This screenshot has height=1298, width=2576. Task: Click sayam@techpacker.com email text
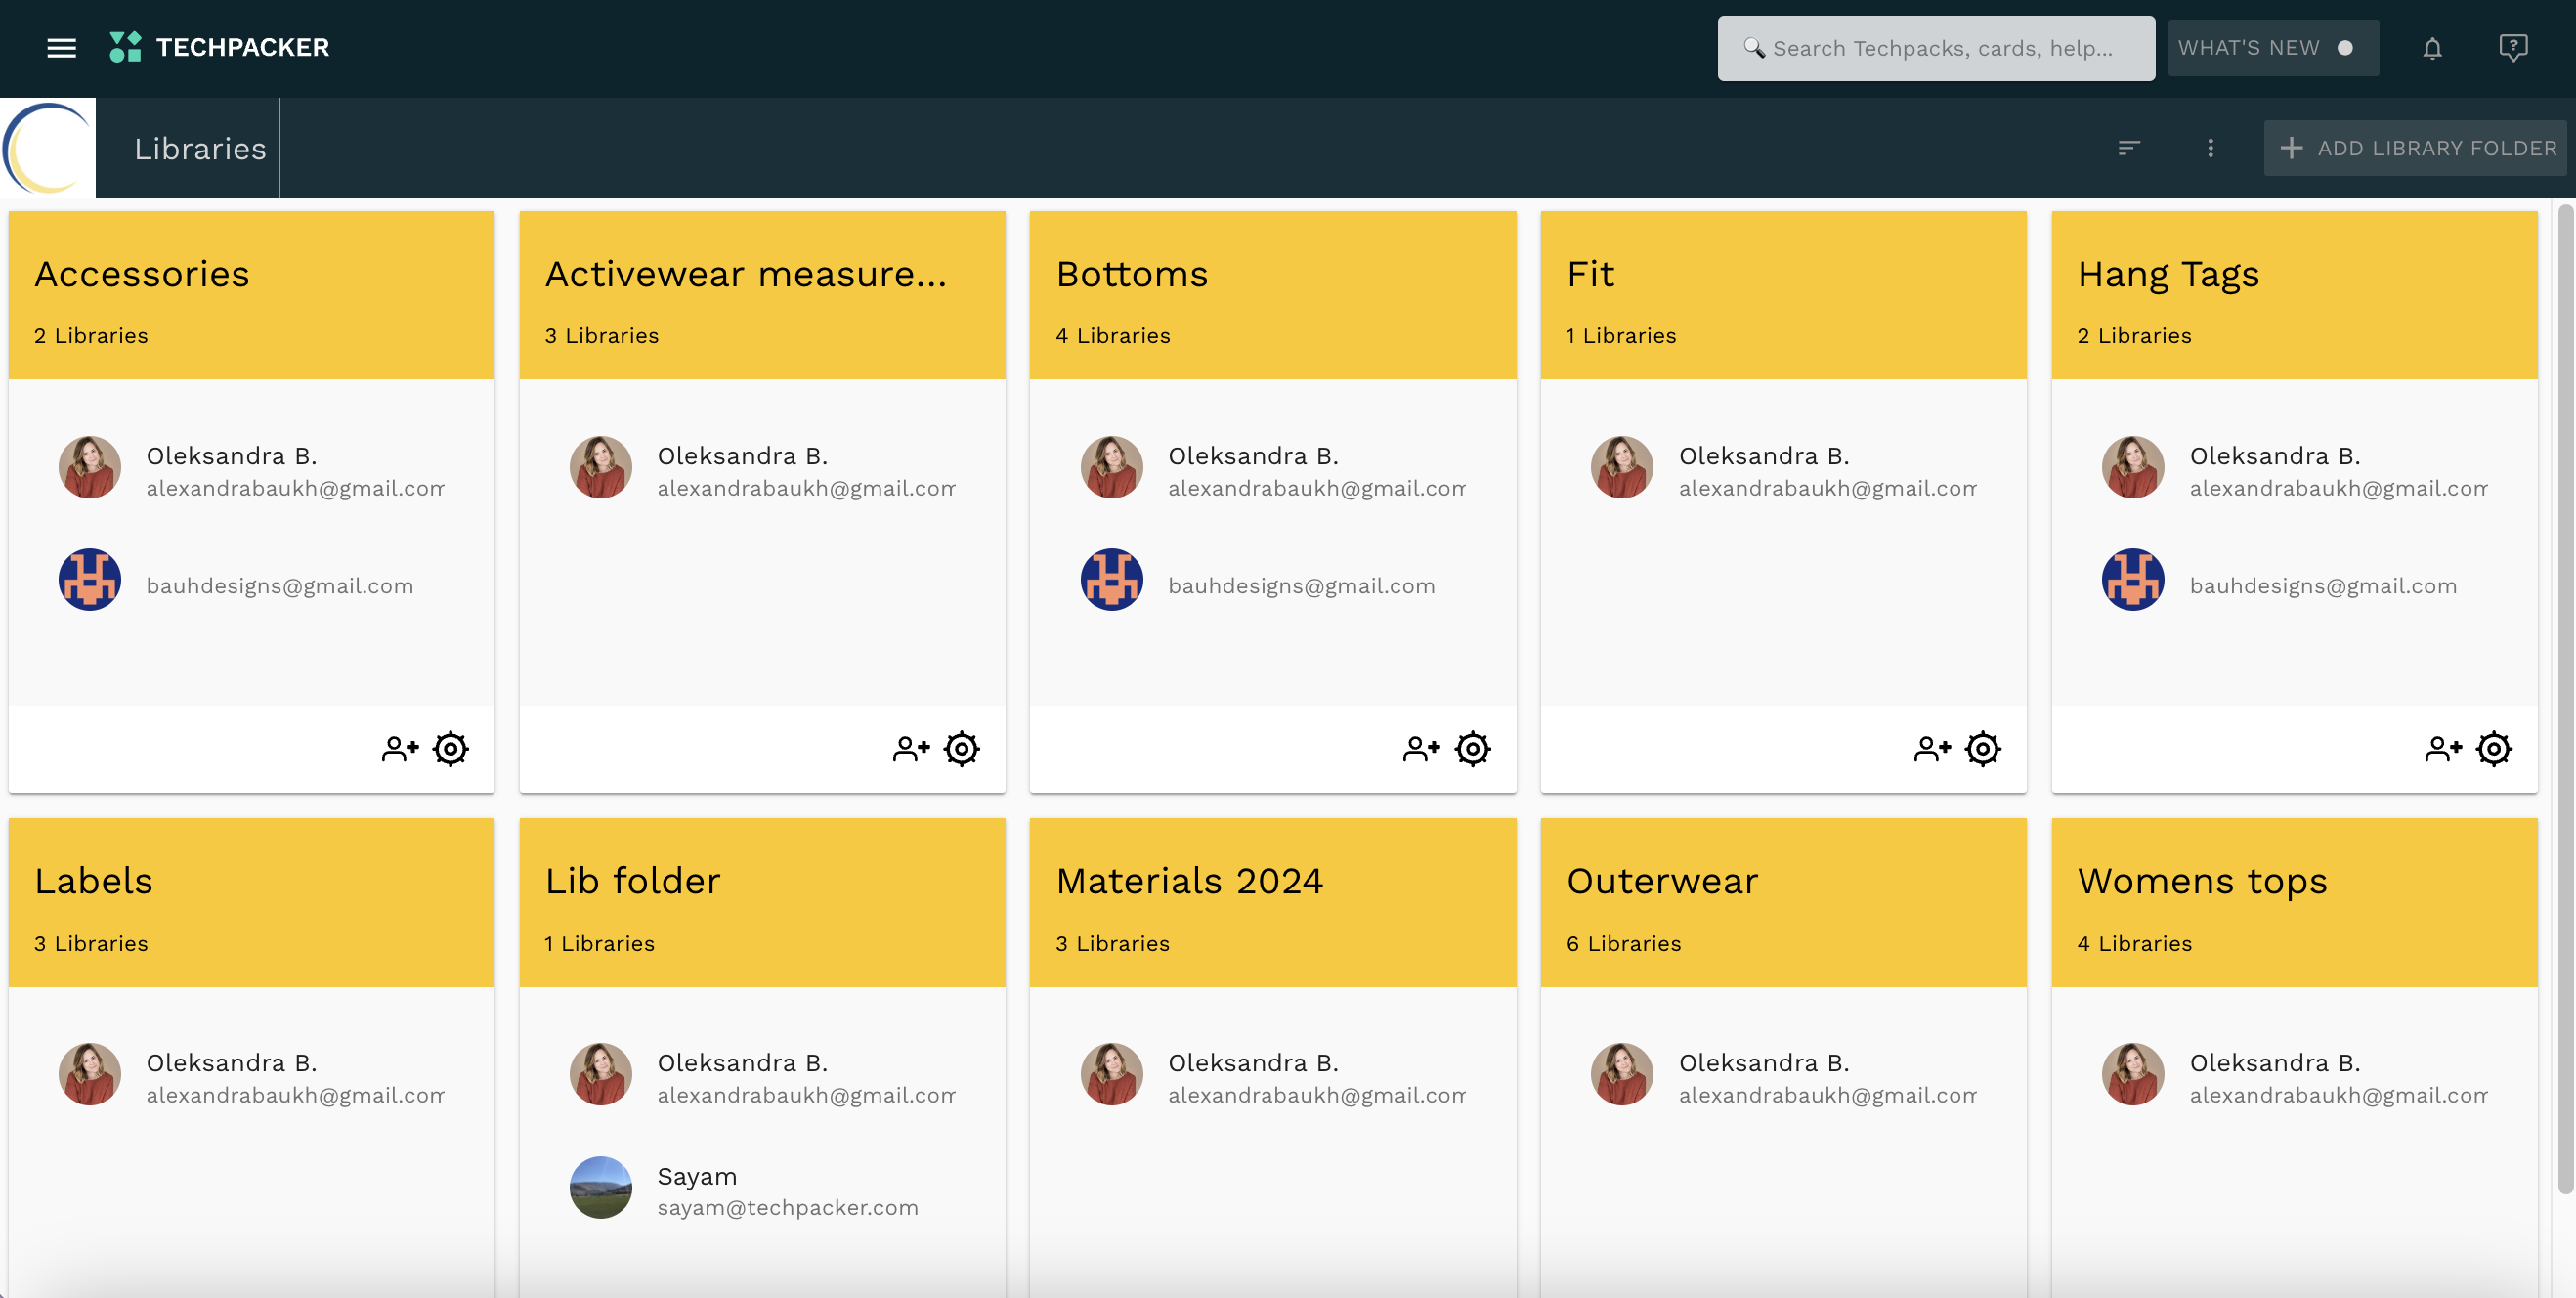(x=788, y=1208)
